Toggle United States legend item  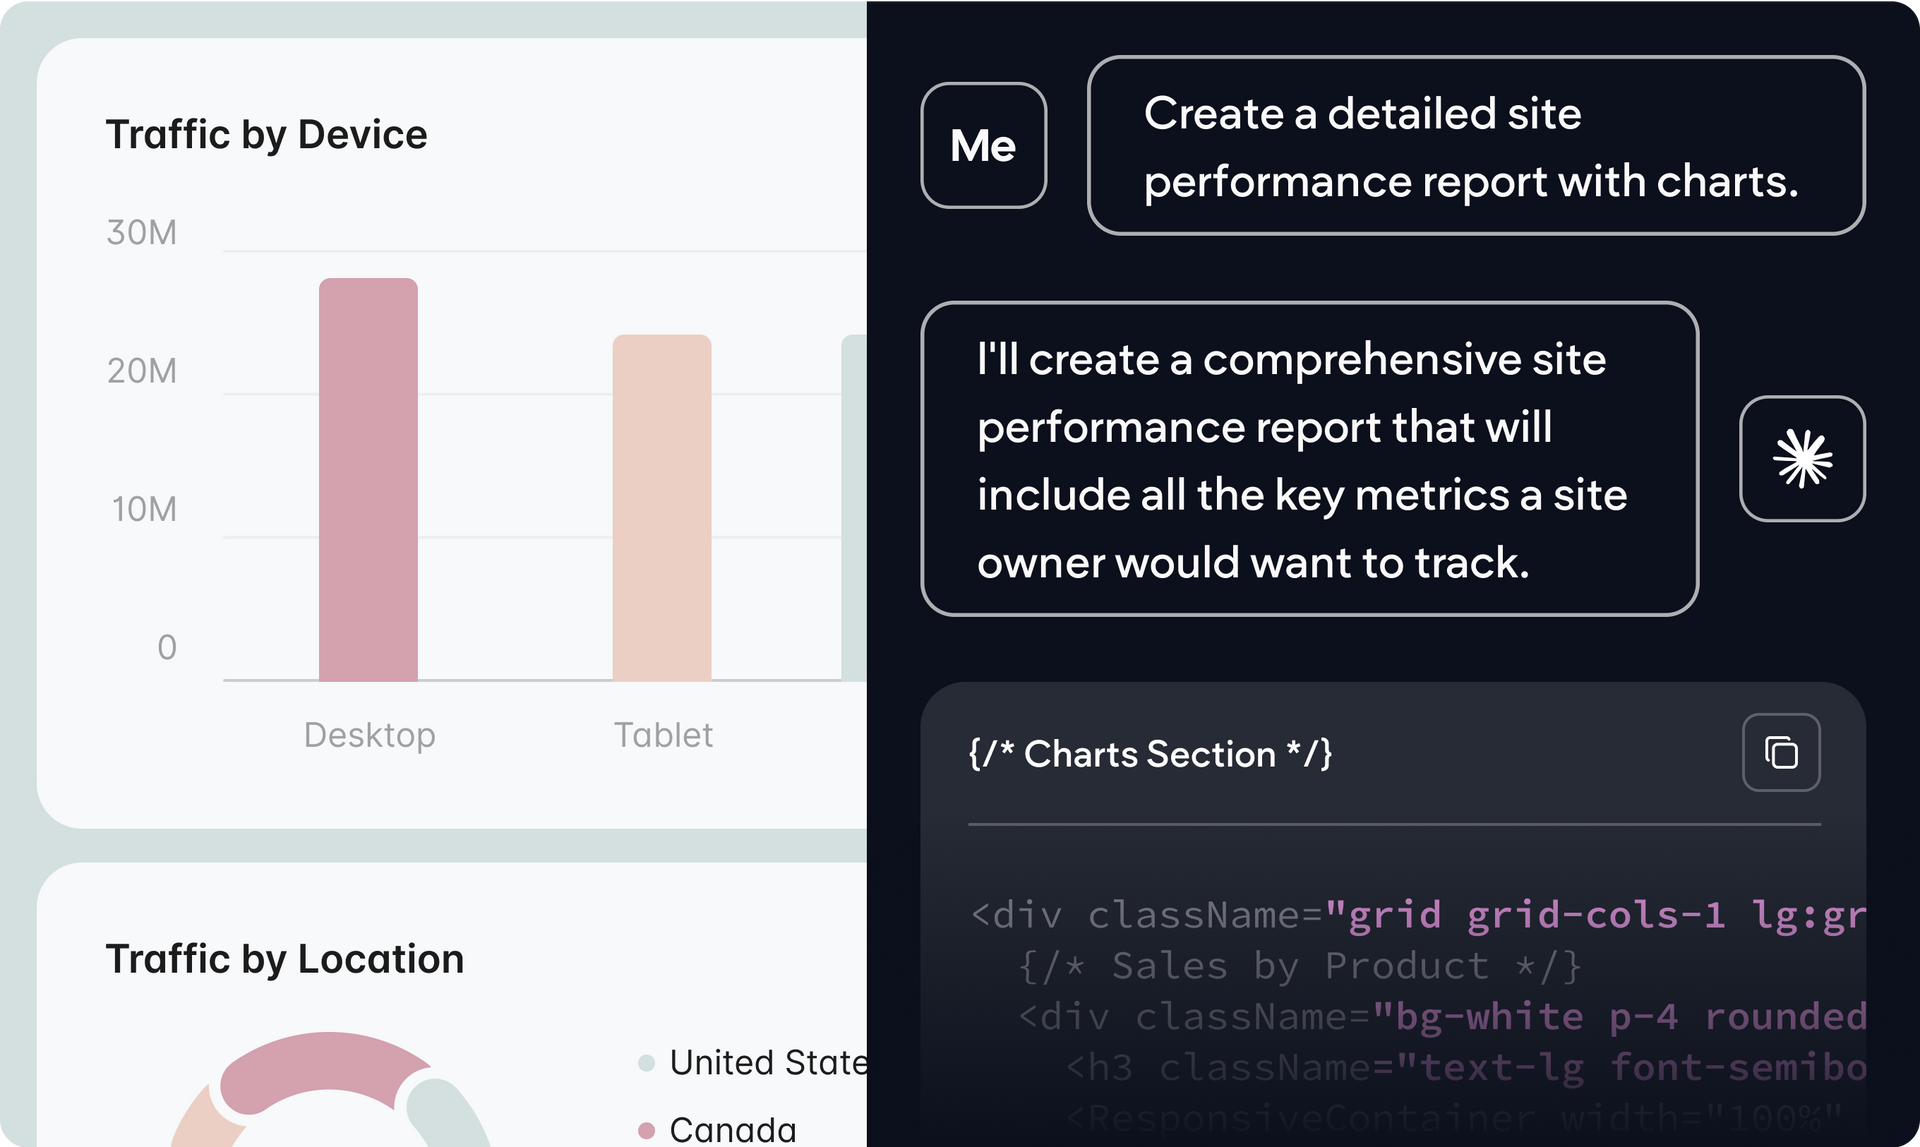[x=754, y=1062]
